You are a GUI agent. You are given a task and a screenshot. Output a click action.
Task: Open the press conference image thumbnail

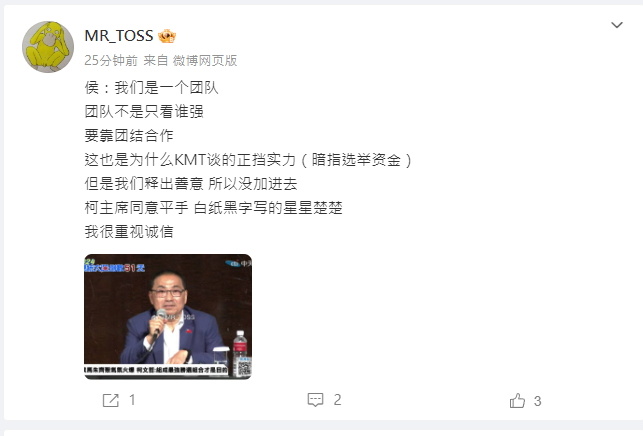pyautogui.click(x=168, y=317)
